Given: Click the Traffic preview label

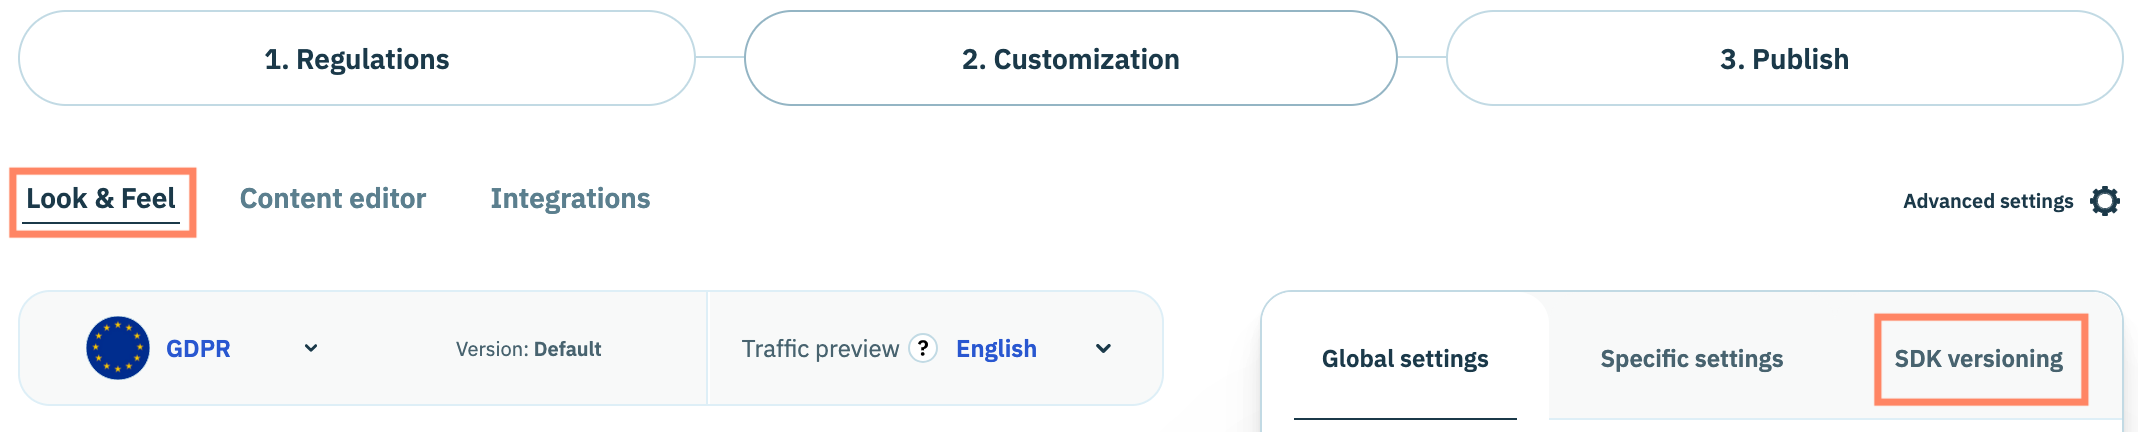Looking at the screenshot, I should click(820, 348).
